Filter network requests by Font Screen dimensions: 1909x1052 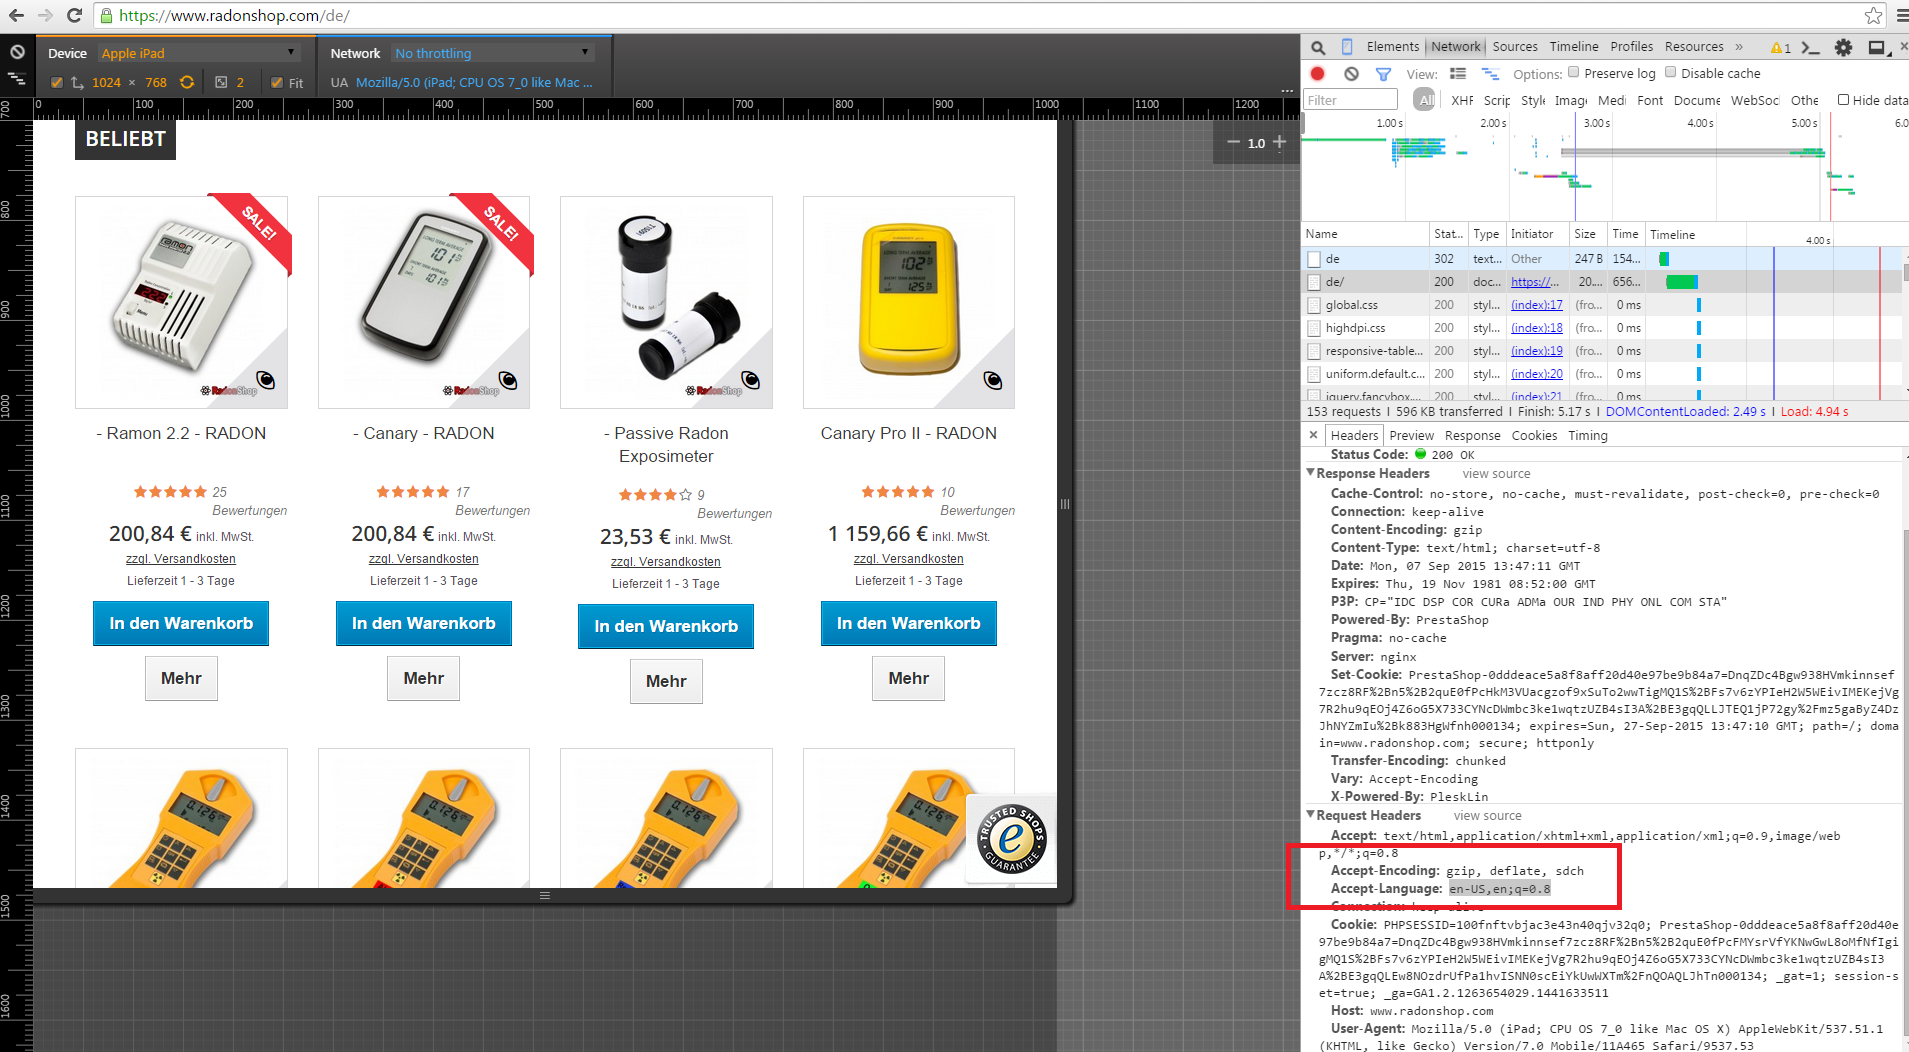[x=1650, y=100]
